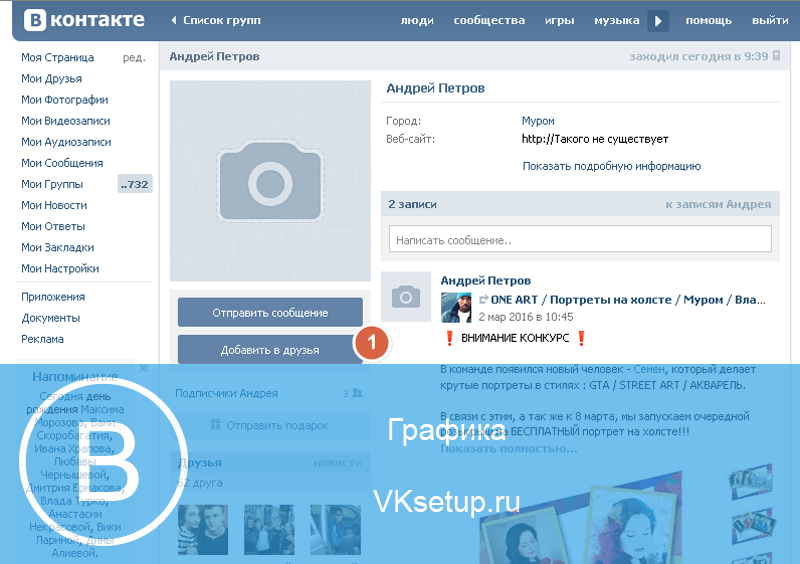Click the repost arrow icon before ONE ART
This screenshot has width=800, height=564.
(483, 300)
